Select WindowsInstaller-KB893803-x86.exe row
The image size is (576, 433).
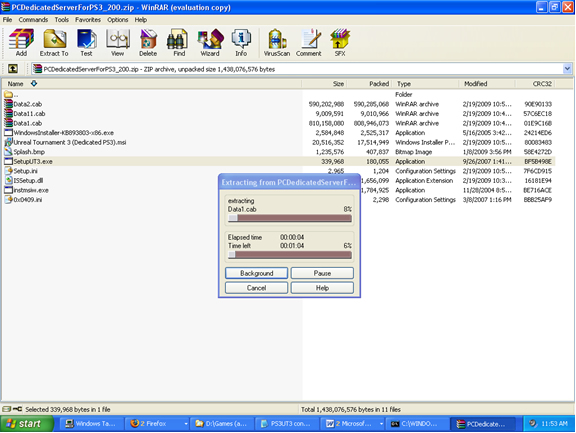point(279,133)
